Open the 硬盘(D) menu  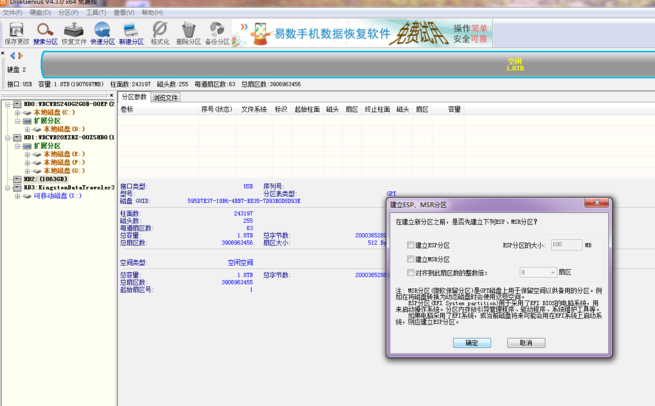(x=39, y=13)
